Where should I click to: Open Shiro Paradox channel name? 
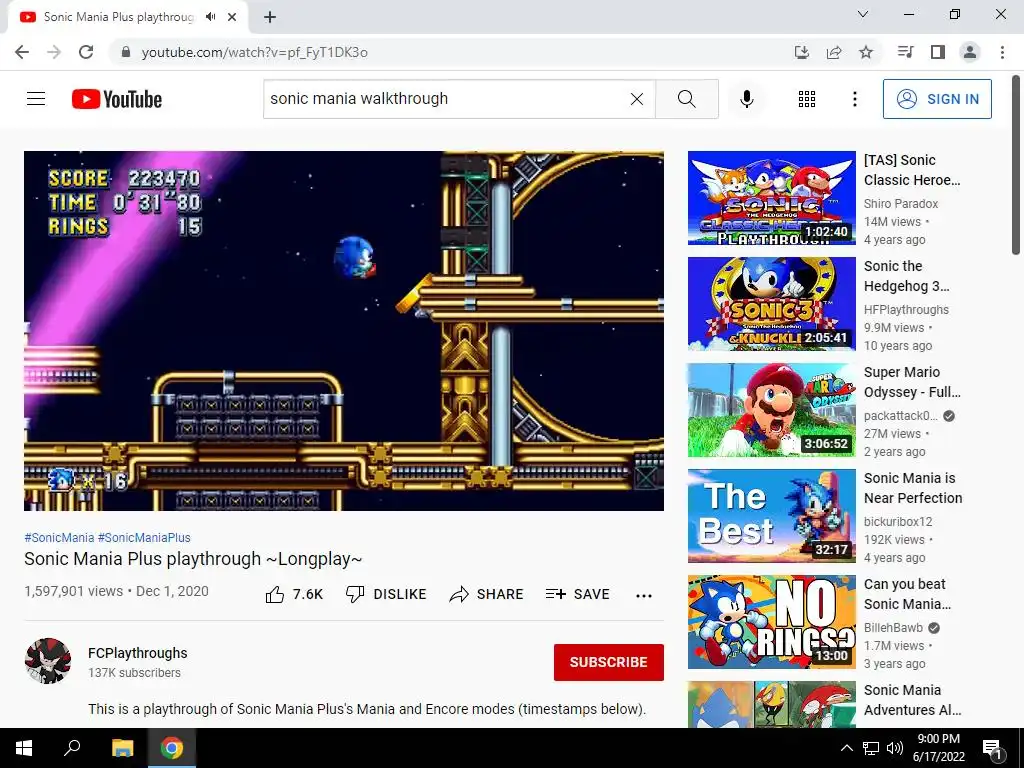click(901, 204)
